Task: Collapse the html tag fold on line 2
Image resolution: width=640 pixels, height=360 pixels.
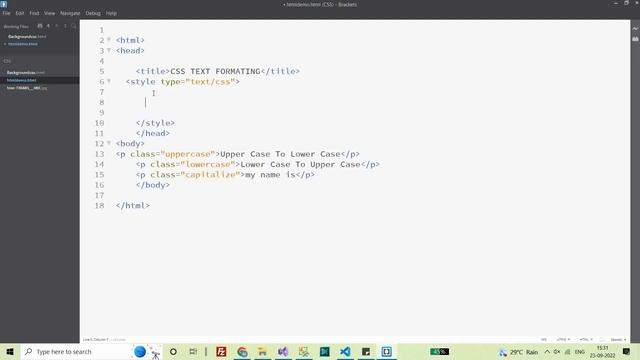Action: click(109, 40)
